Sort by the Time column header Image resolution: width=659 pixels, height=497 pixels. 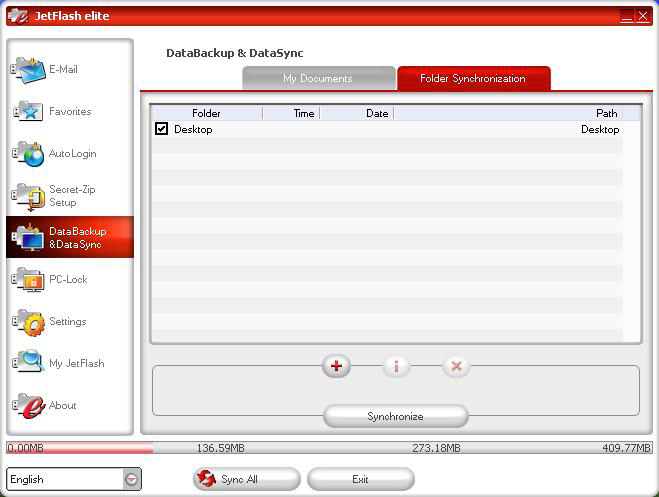coord(291,113)
